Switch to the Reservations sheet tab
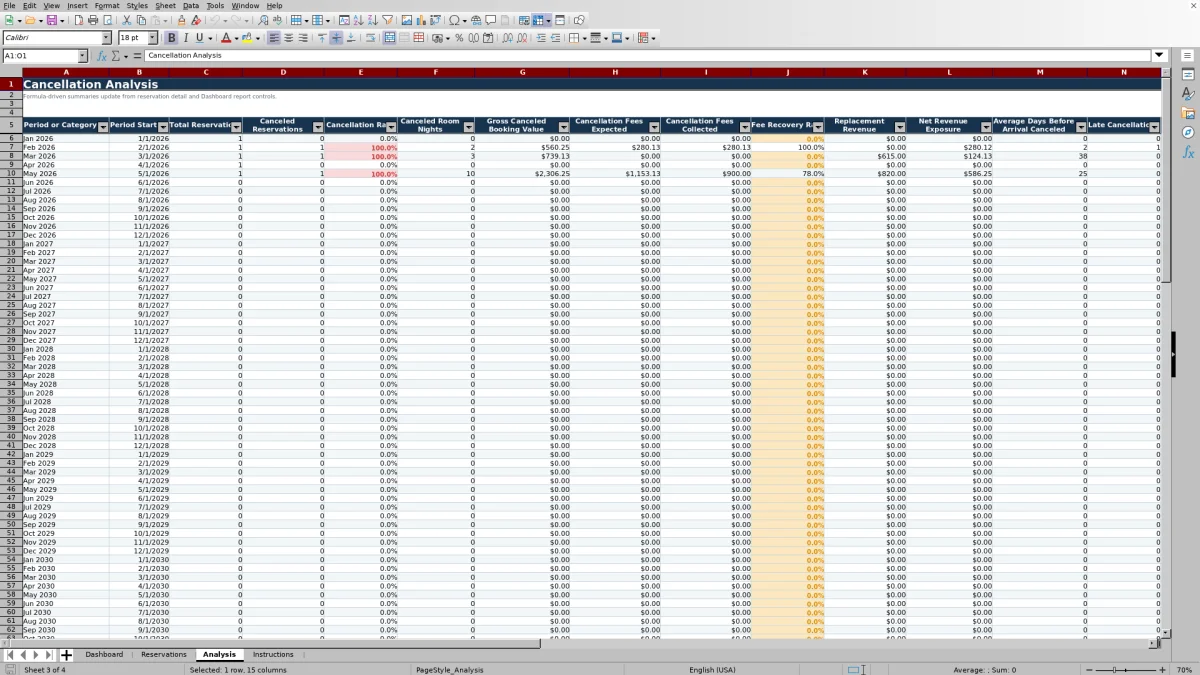 164,655
